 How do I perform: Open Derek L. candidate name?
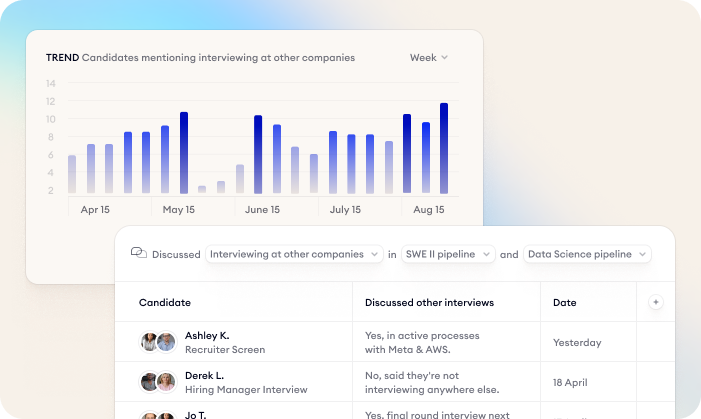[x=206, y=375]
